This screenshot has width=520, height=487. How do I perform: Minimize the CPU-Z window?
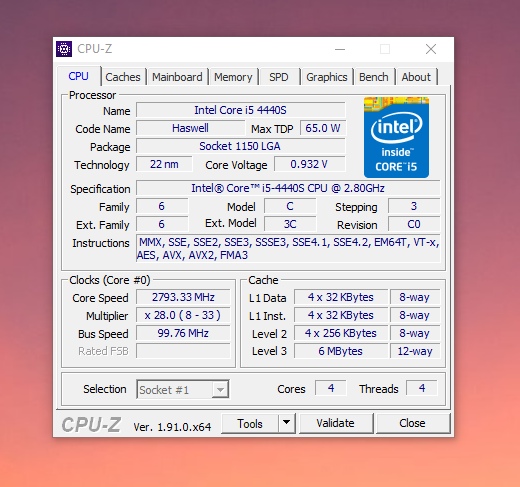(340, 49)
